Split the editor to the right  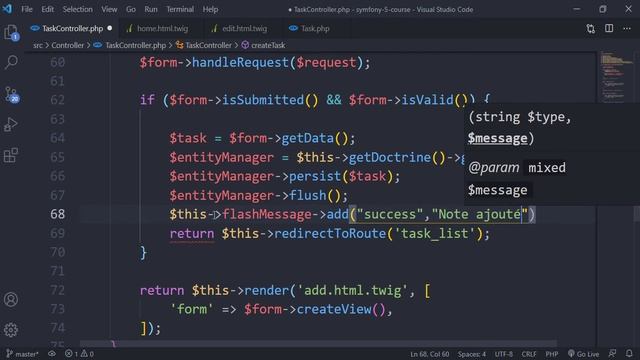pyautogui.click(x=609, y=29)
